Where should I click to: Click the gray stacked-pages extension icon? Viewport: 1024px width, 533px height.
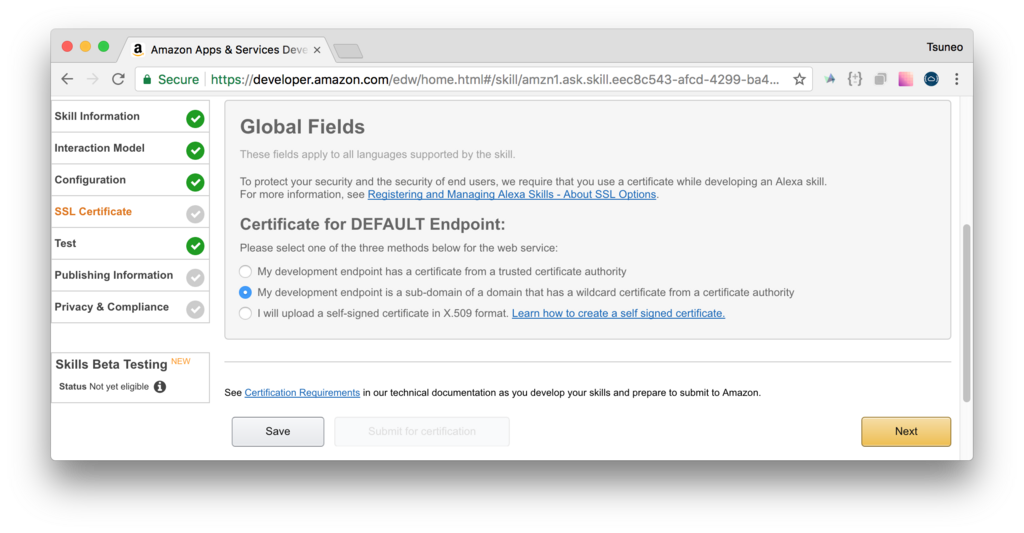[x=880, y=79]
